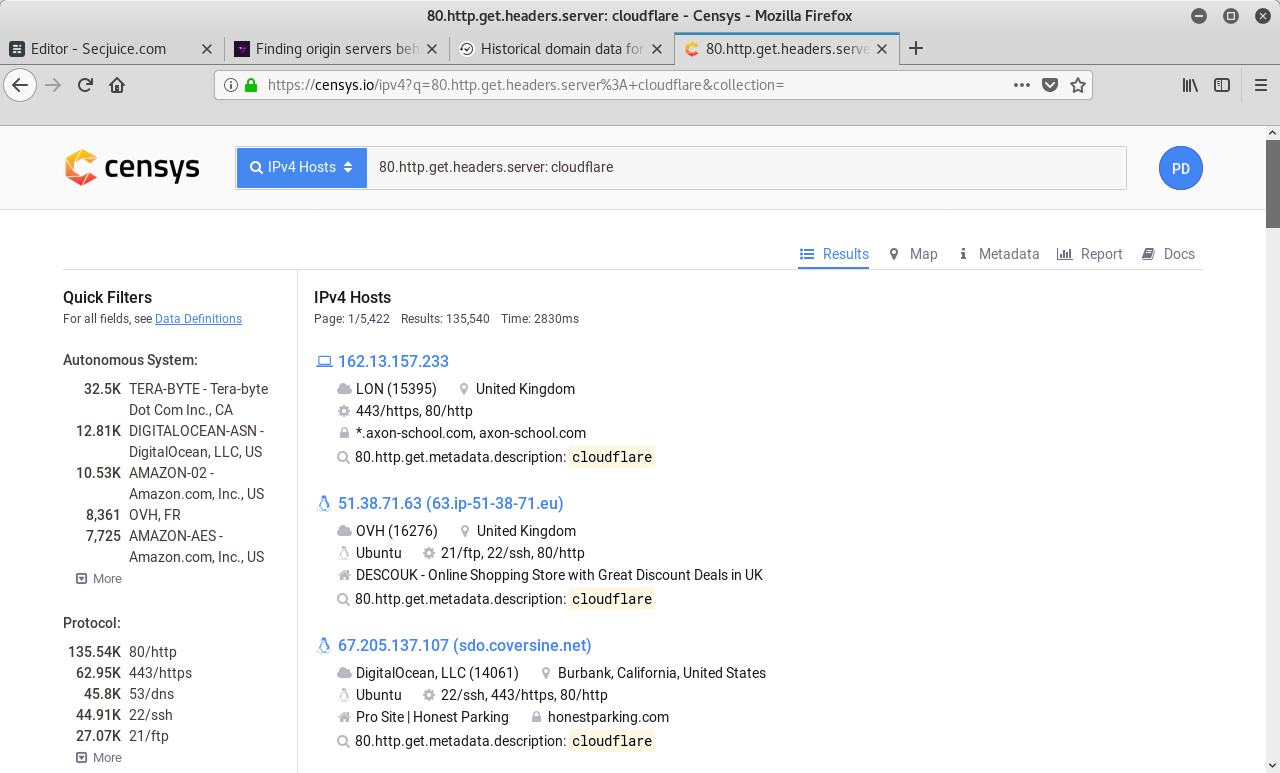Image resolution: width=1280 pixels, height=773 pixels.
Task: Reload the current page
Action: point(85,85)
